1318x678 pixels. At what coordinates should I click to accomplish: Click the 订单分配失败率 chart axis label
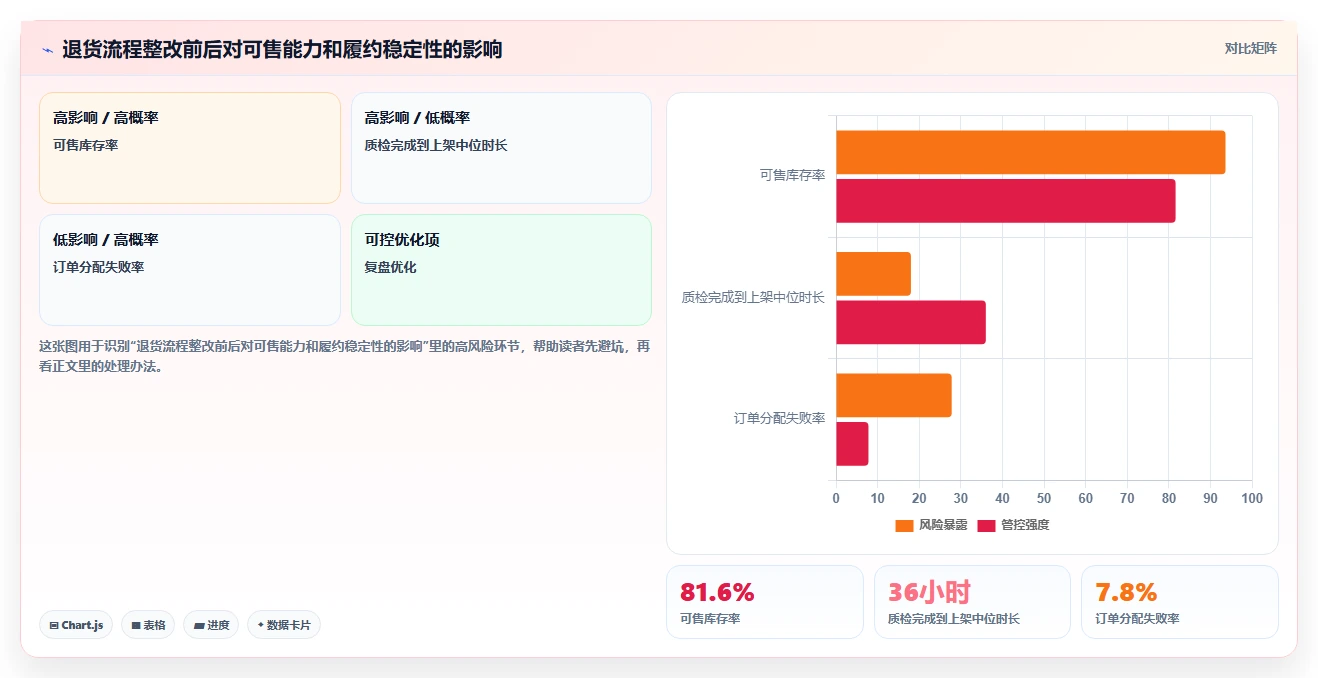(779, 418)
